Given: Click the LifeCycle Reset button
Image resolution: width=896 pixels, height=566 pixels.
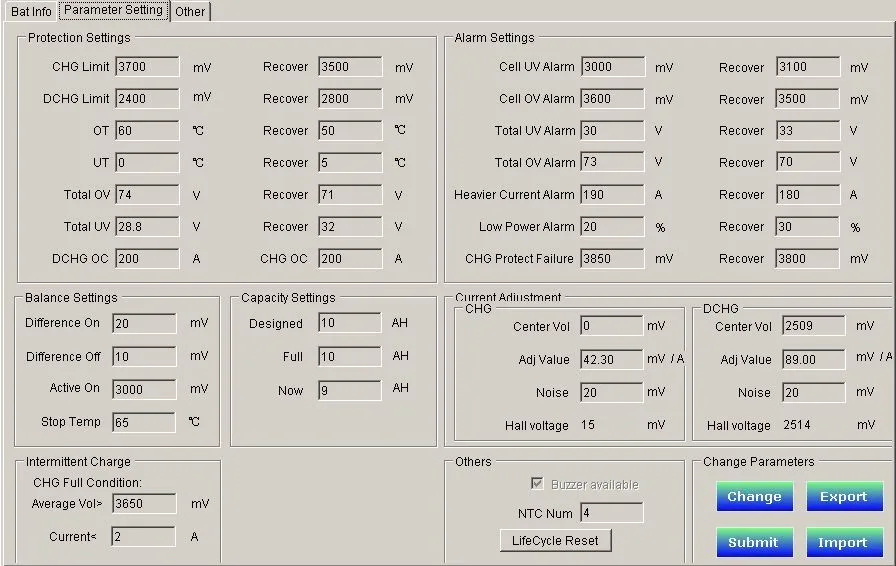Looking at the screenshot, I should [x=555, y=540].
